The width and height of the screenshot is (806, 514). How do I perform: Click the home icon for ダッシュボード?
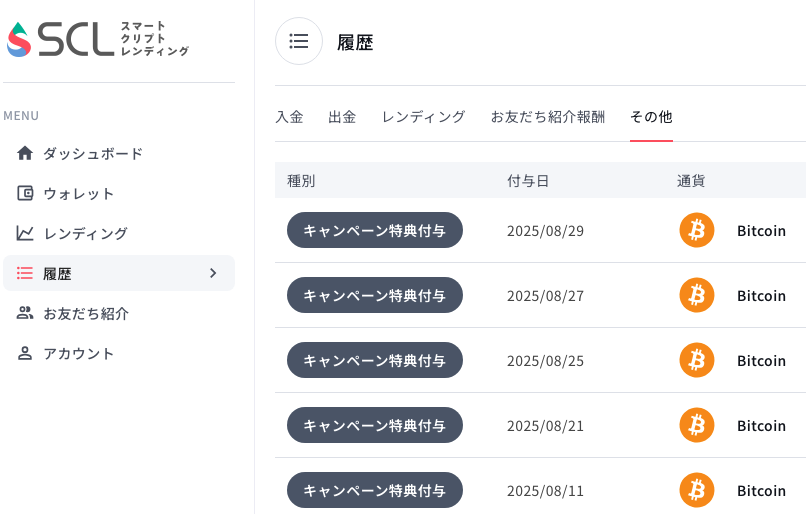point(25,153)
